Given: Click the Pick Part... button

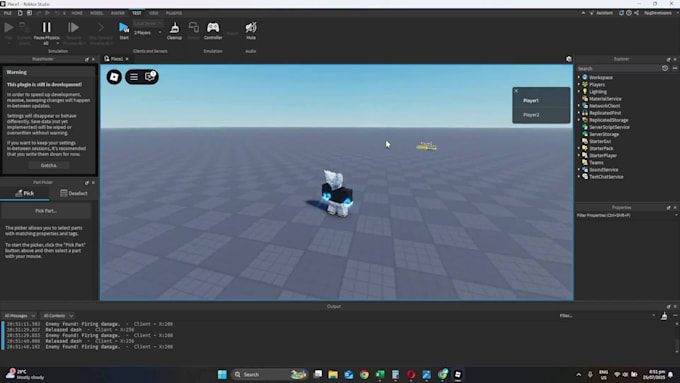Looking at the screenshot, I should point(46,211).
